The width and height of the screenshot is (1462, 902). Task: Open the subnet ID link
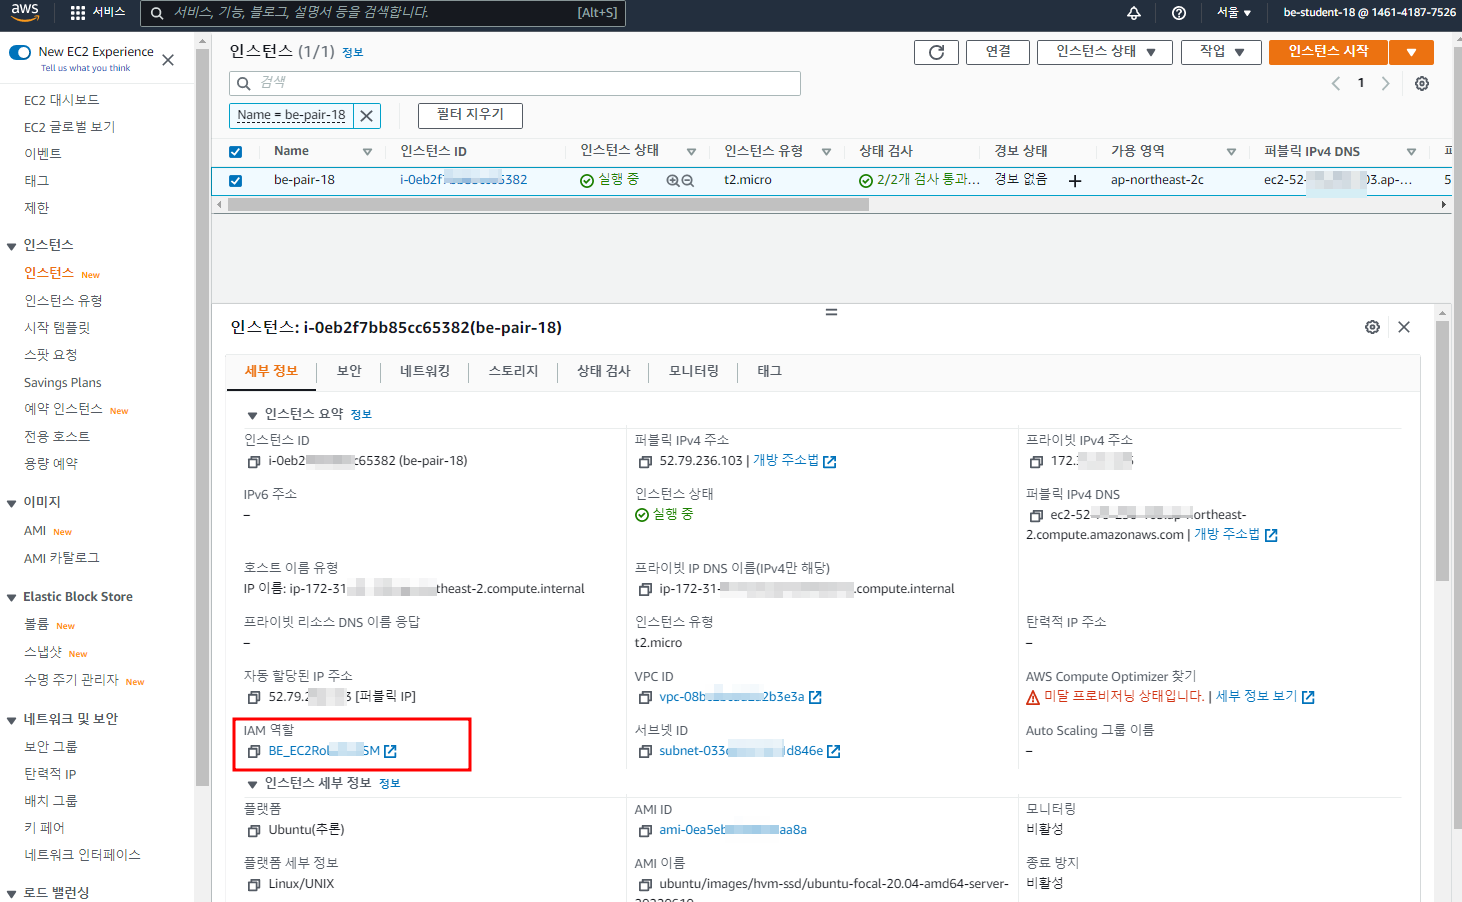click(x=749, y=752)
